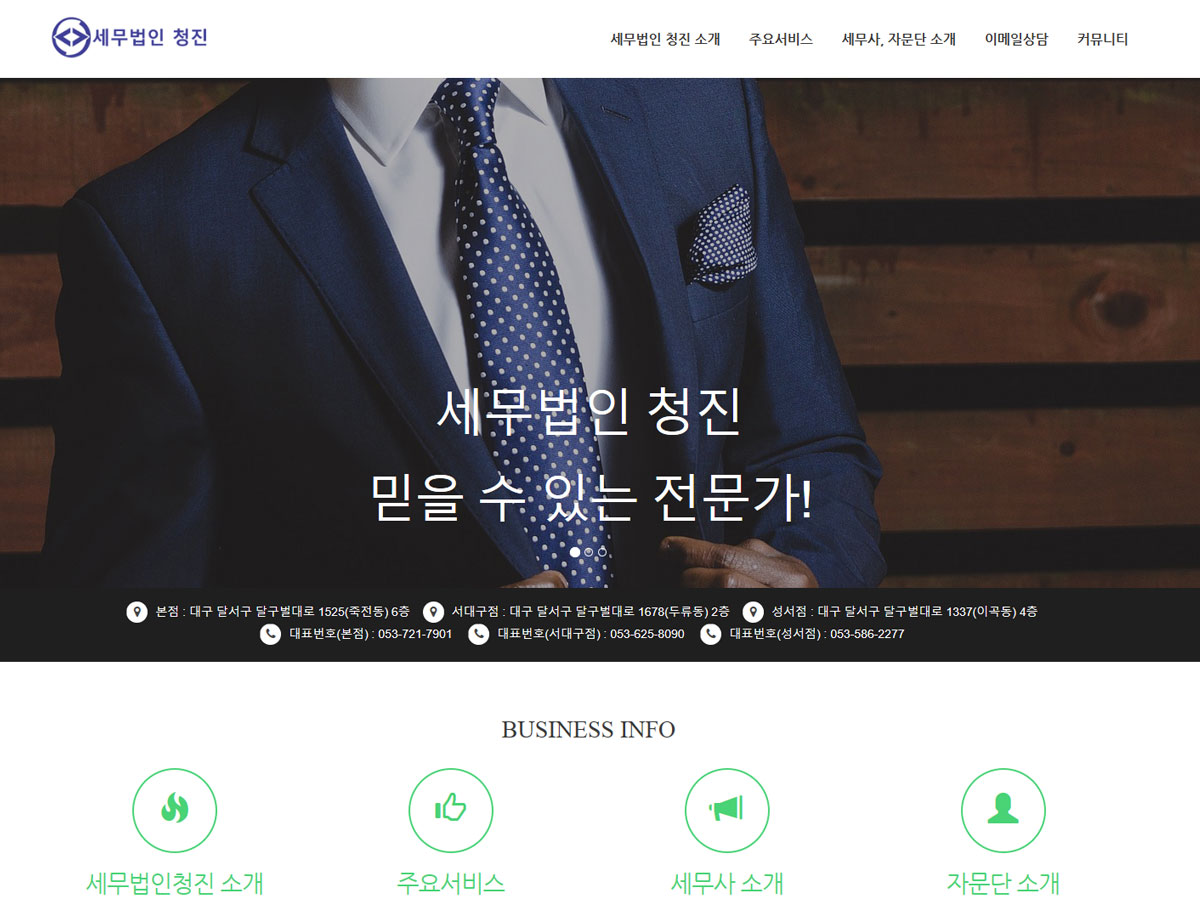Open the 주요서비스 navigation menu
This screenshot has height=907, width=1200.
click(x=781, y=40)
